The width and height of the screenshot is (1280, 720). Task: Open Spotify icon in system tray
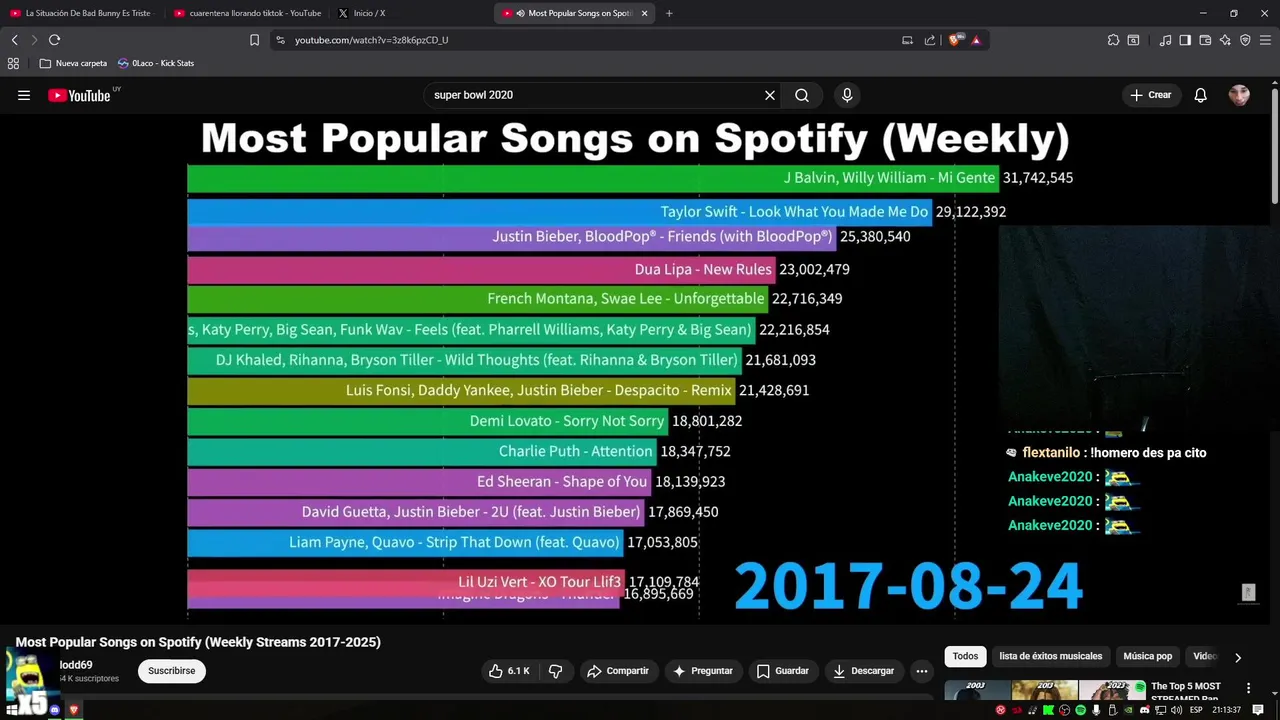(x=1080, y=710)
